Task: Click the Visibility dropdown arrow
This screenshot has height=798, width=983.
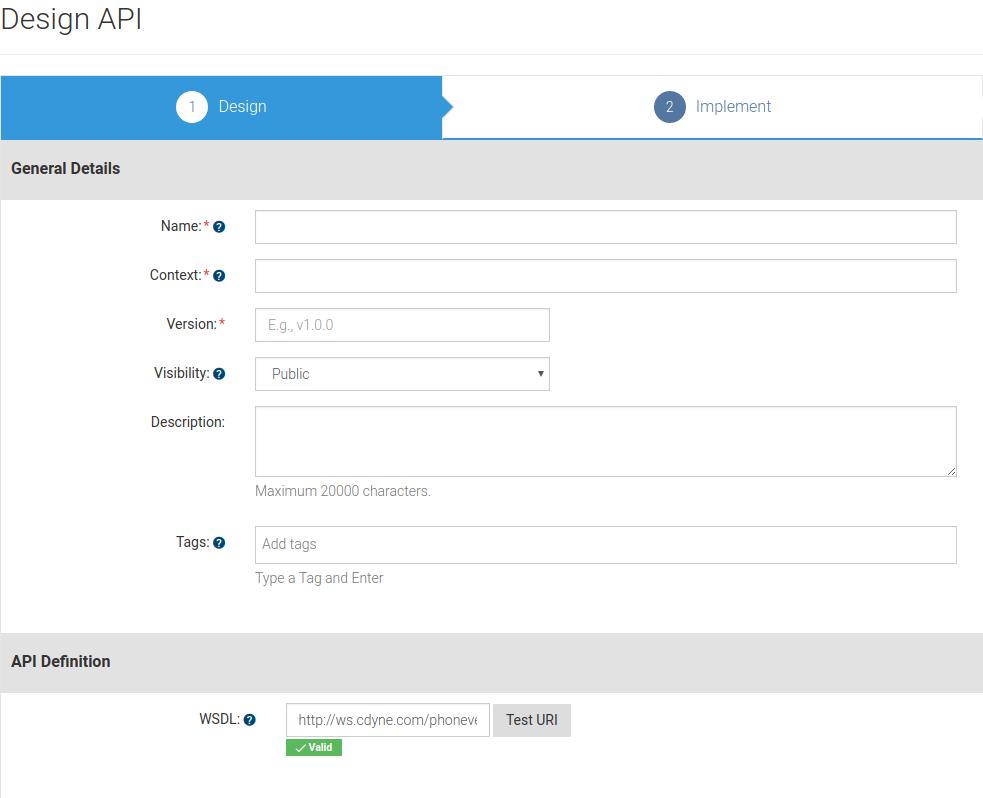Action: pos(538,373)
